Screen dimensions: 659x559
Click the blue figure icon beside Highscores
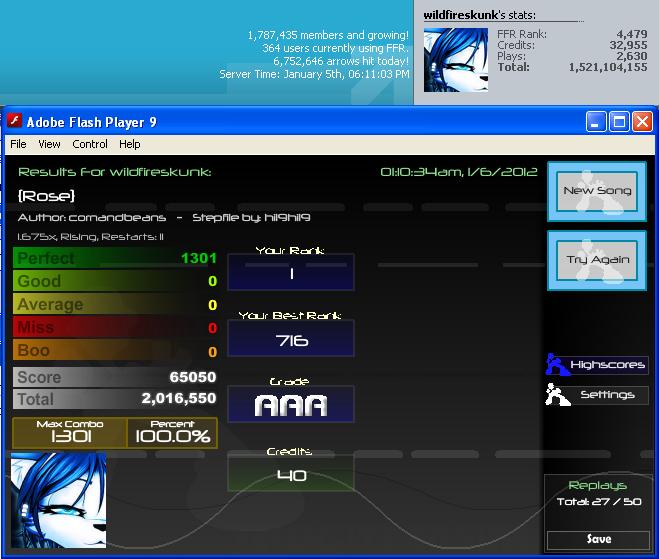(557, 364)
